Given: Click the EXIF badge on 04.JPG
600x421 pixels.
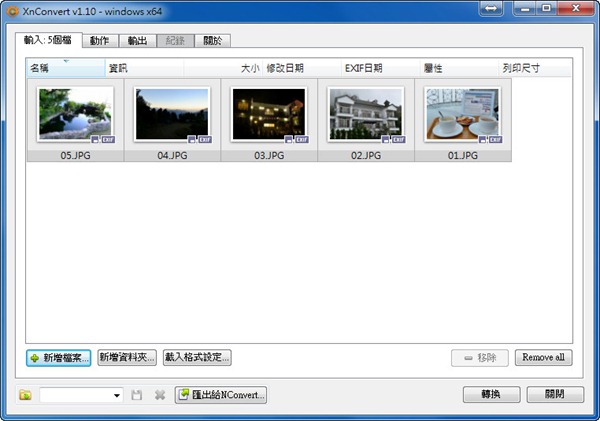Looking at the screenshot, I should pos(205,139).
